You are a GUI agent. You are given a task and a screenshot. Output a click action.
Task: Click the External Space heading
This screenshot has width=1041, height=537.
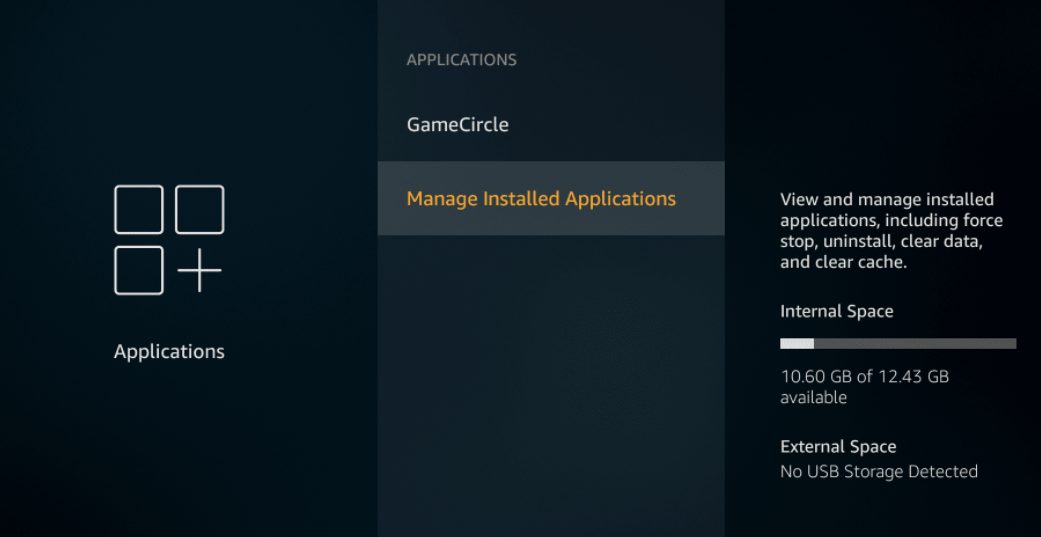coord(838,447)
